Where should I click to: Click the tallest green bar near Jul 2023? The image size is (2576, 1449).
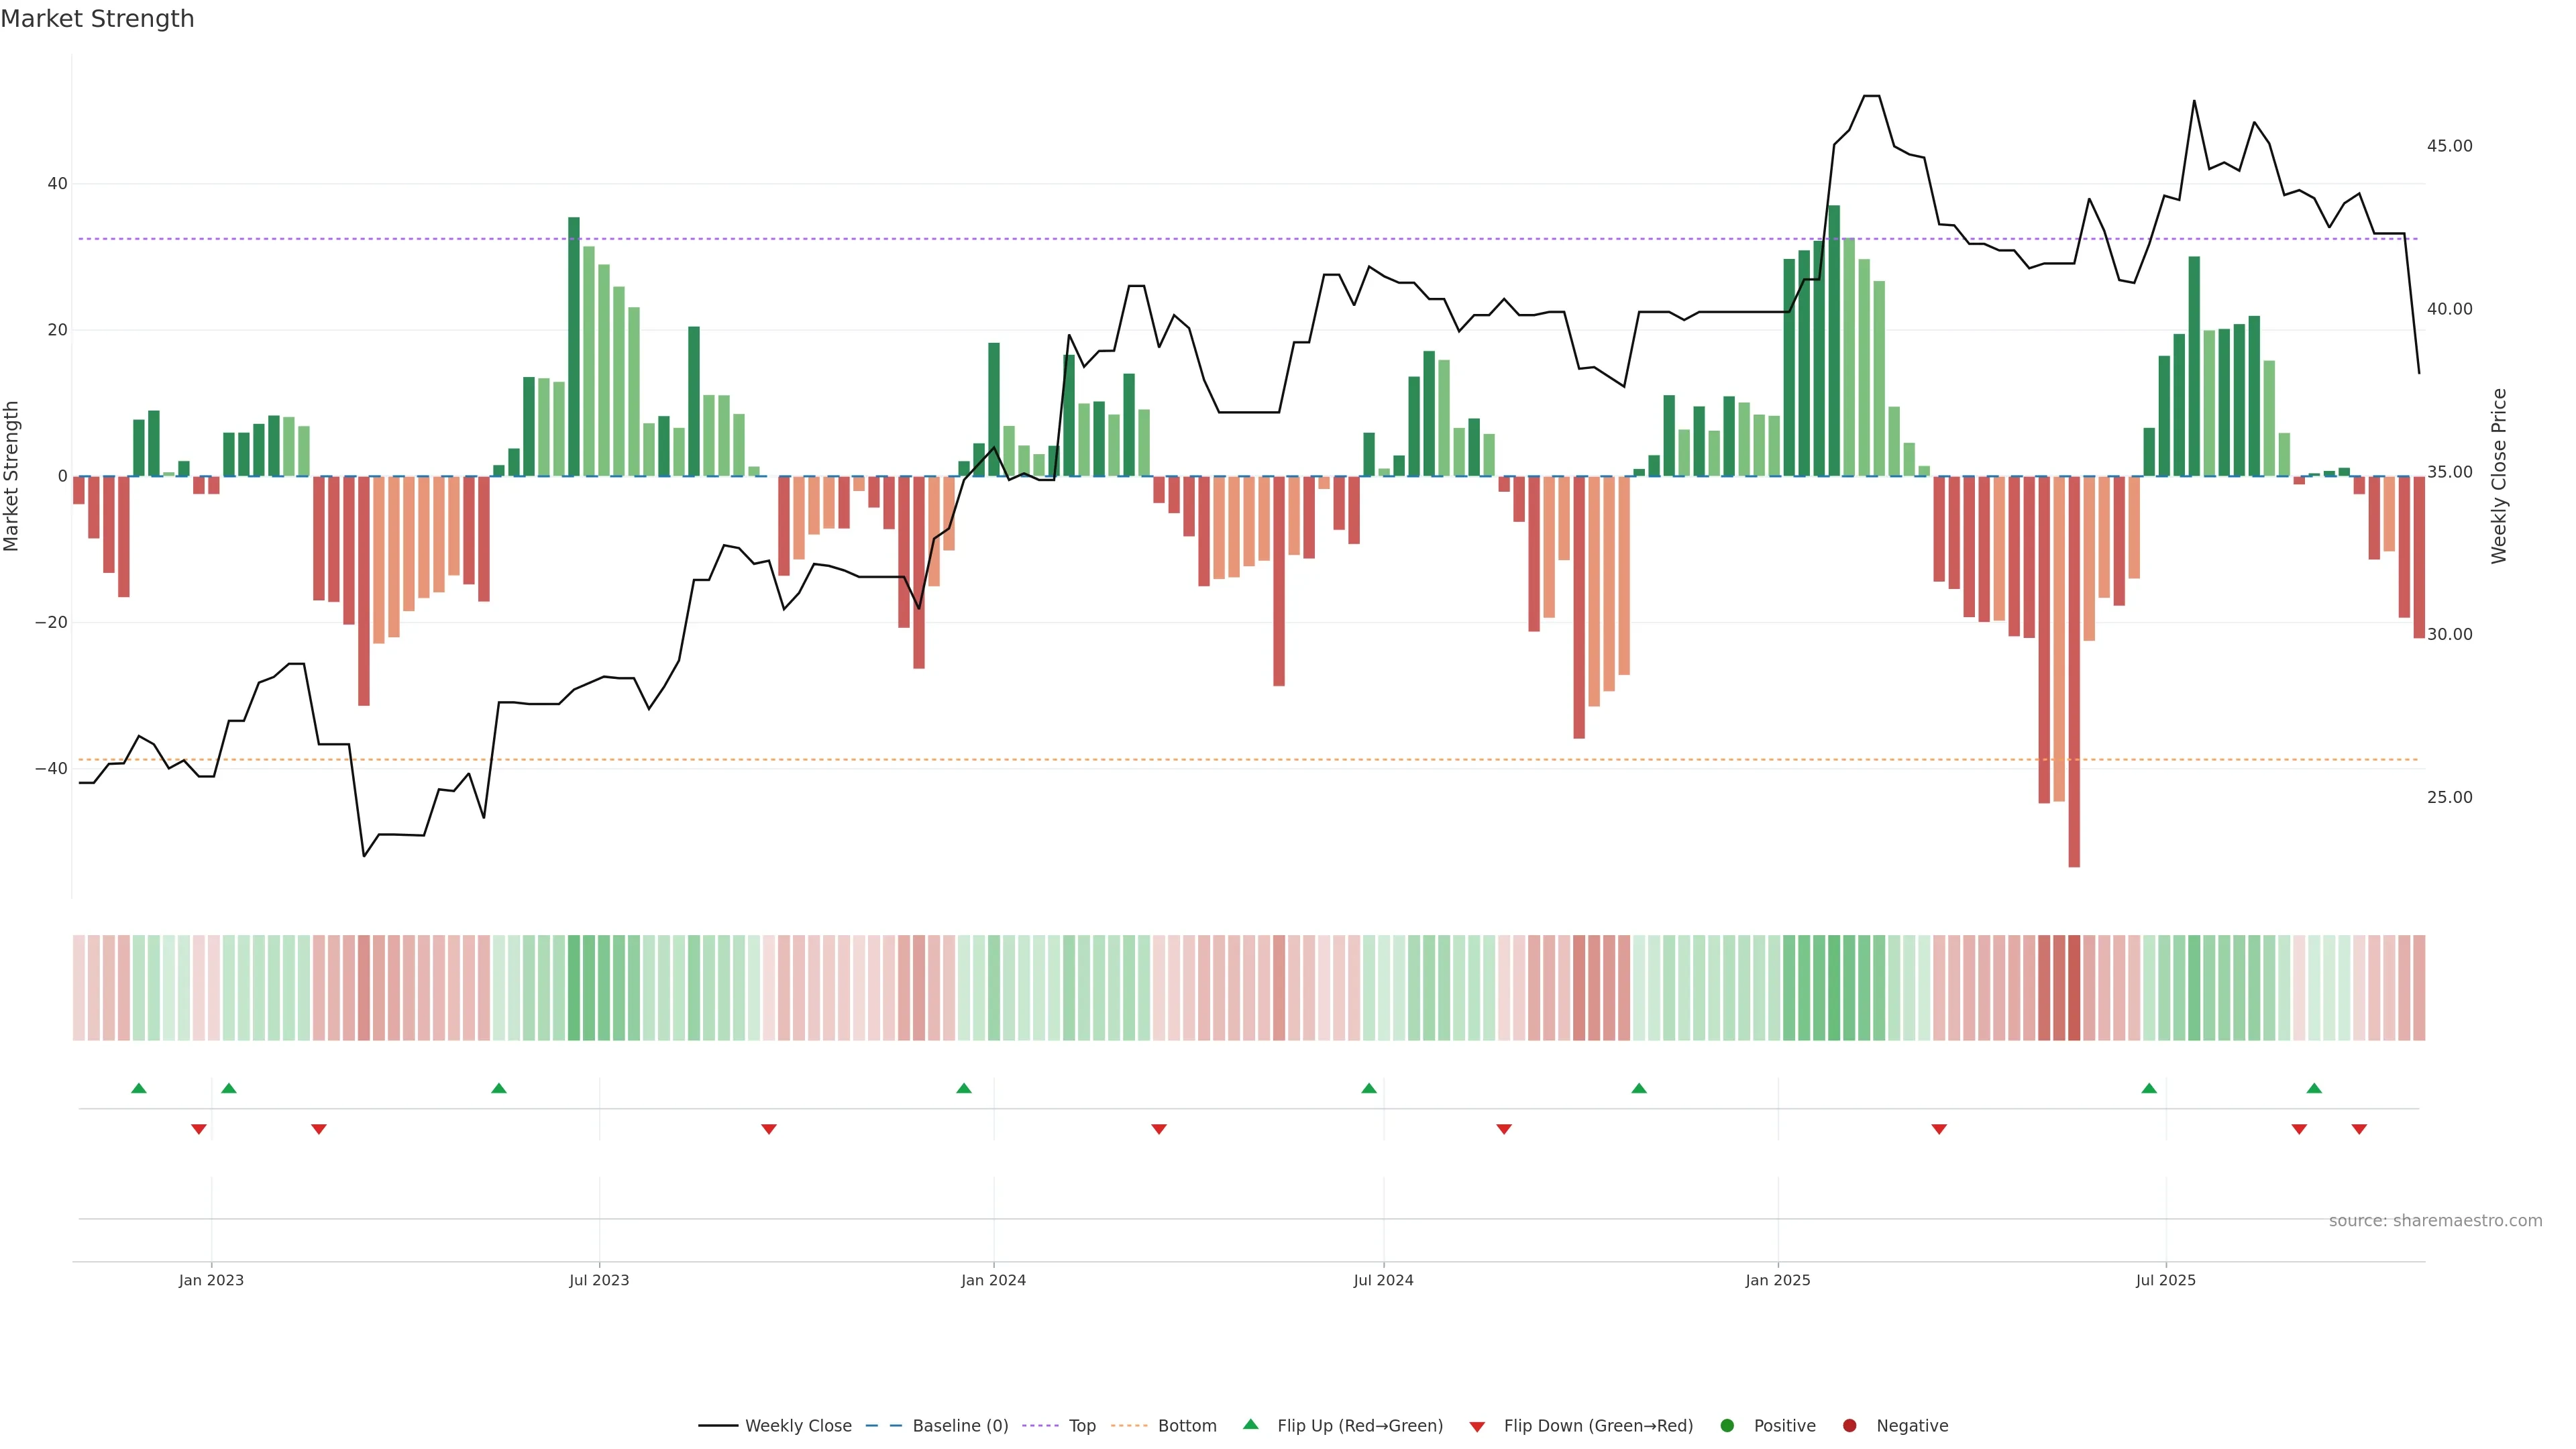[x=574, y=345]
